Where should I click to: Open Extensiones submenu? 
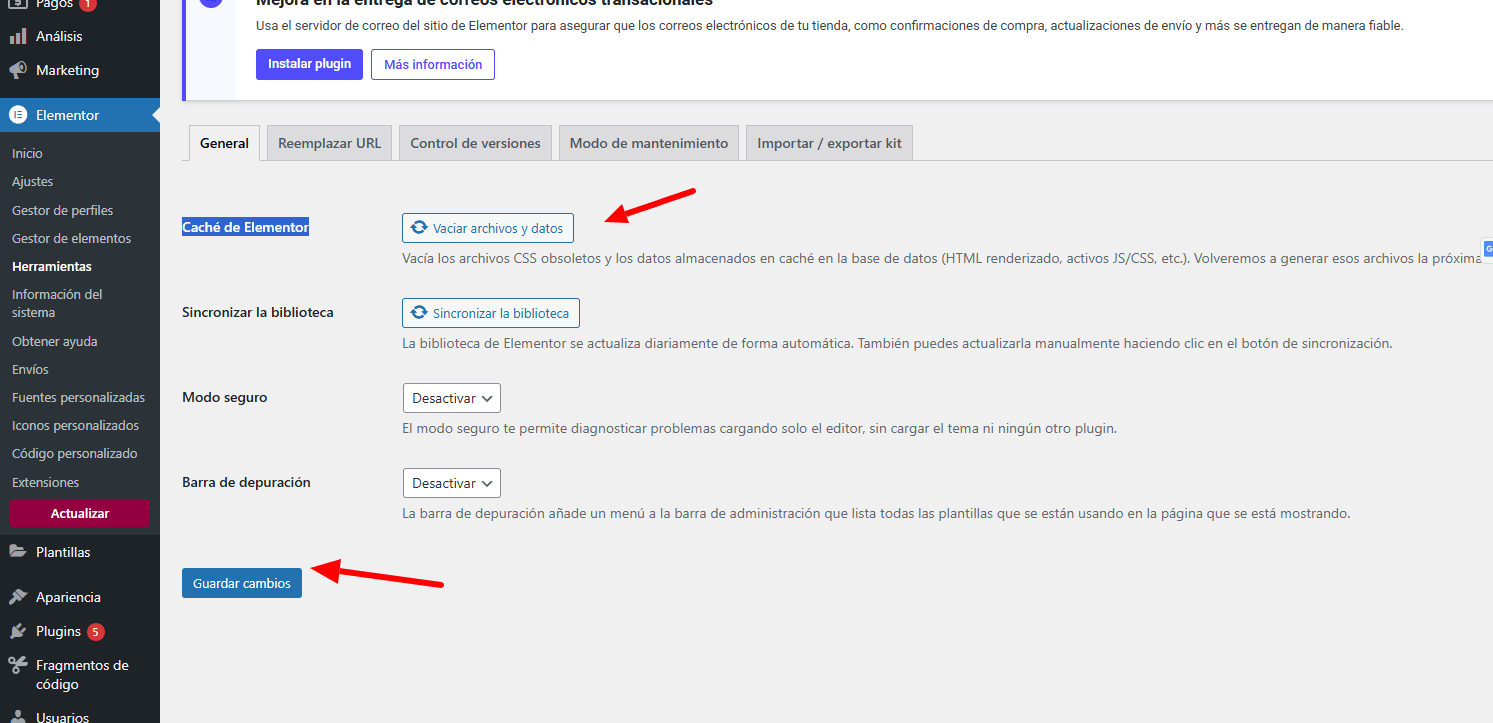tap(46, 482)
